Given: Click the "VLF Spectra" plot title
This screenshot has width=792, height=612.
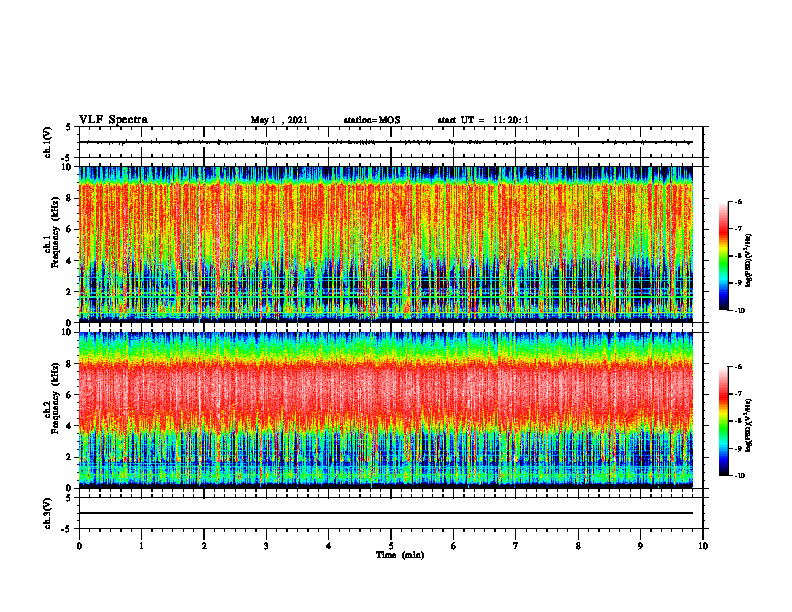Looking at the screenshot, I should click(113, 120).
